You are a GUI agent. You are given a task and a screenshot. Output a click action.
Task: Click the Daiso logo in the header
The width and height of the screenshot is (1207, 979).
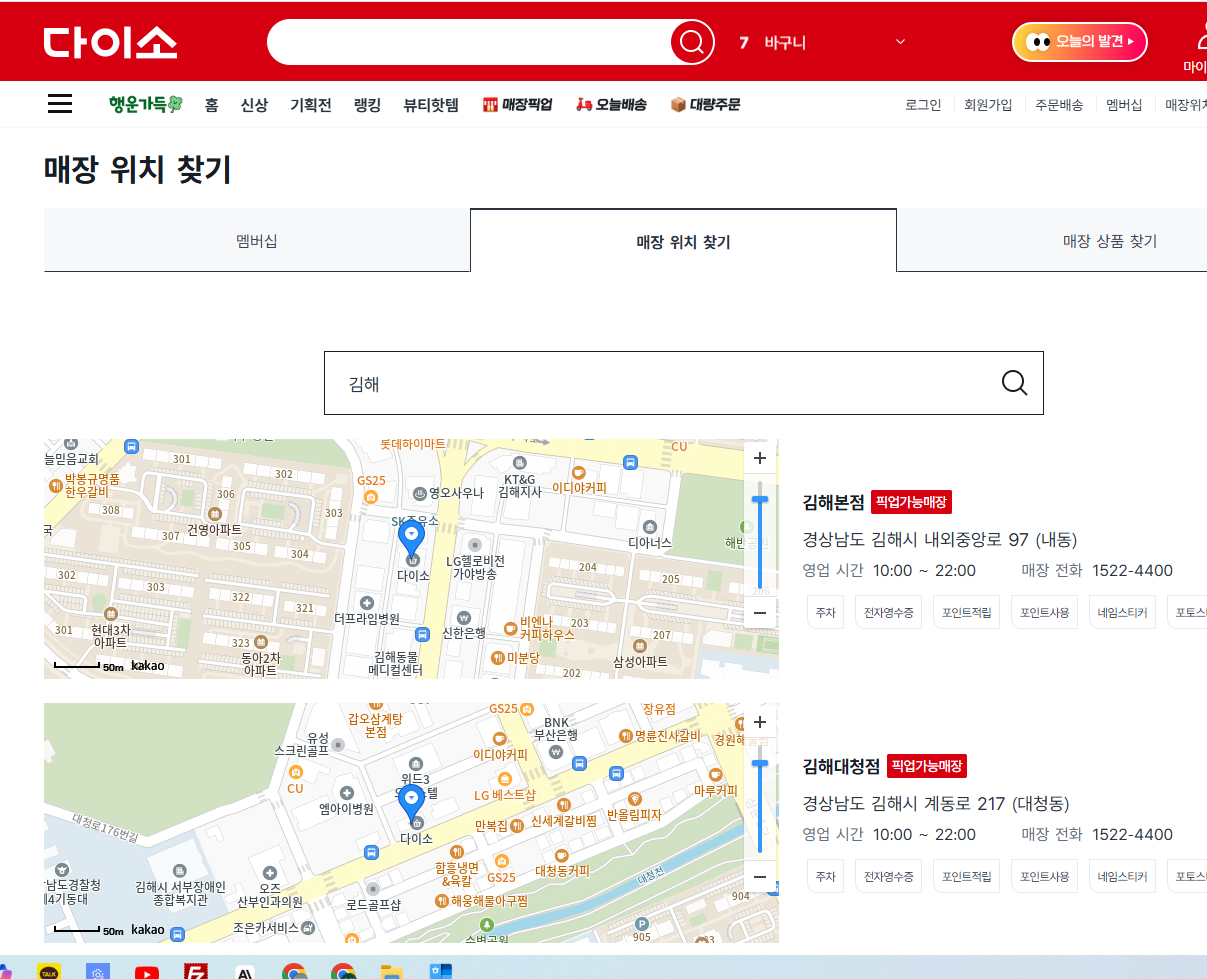coord(111,42)
